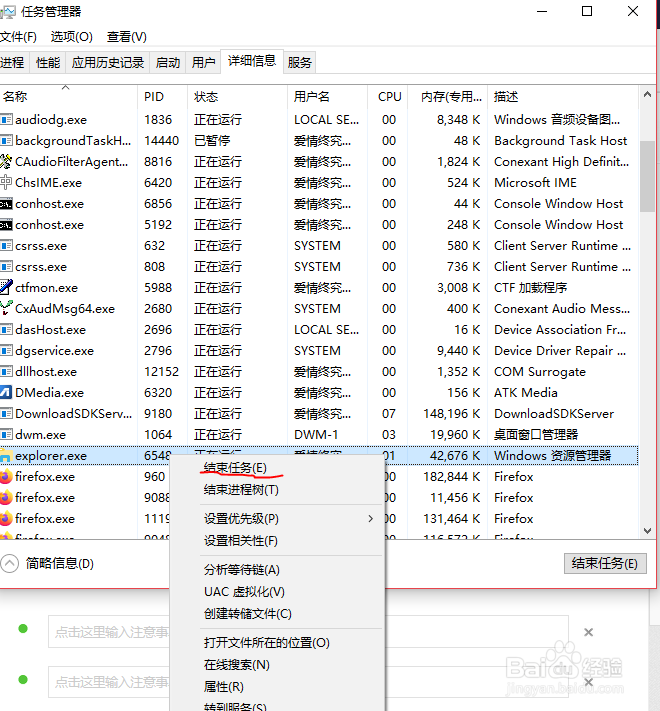Click the Firefox icon for PID 960
This screenshot has width=660, height=711.
pos(6,477)
